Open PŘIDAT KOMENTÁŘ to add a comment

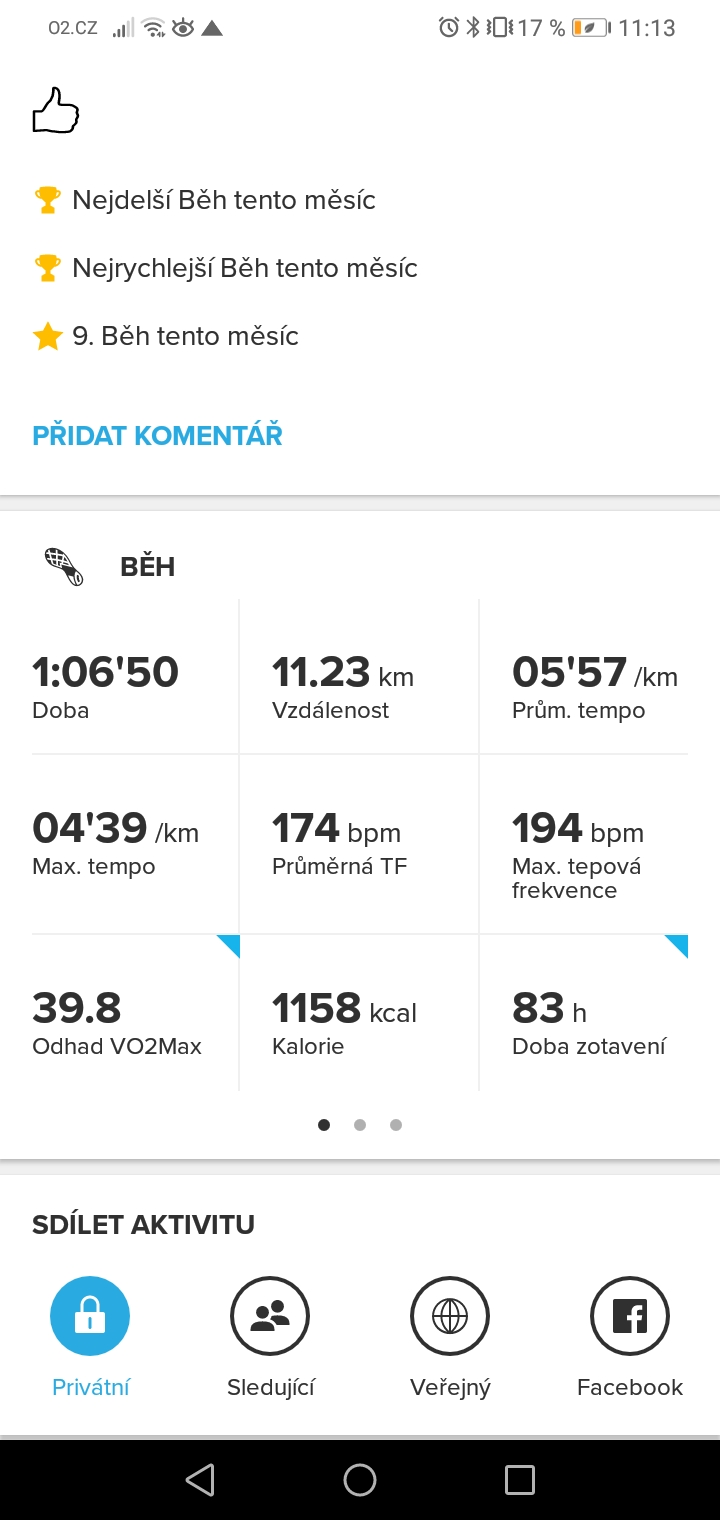tap(158, 436)
